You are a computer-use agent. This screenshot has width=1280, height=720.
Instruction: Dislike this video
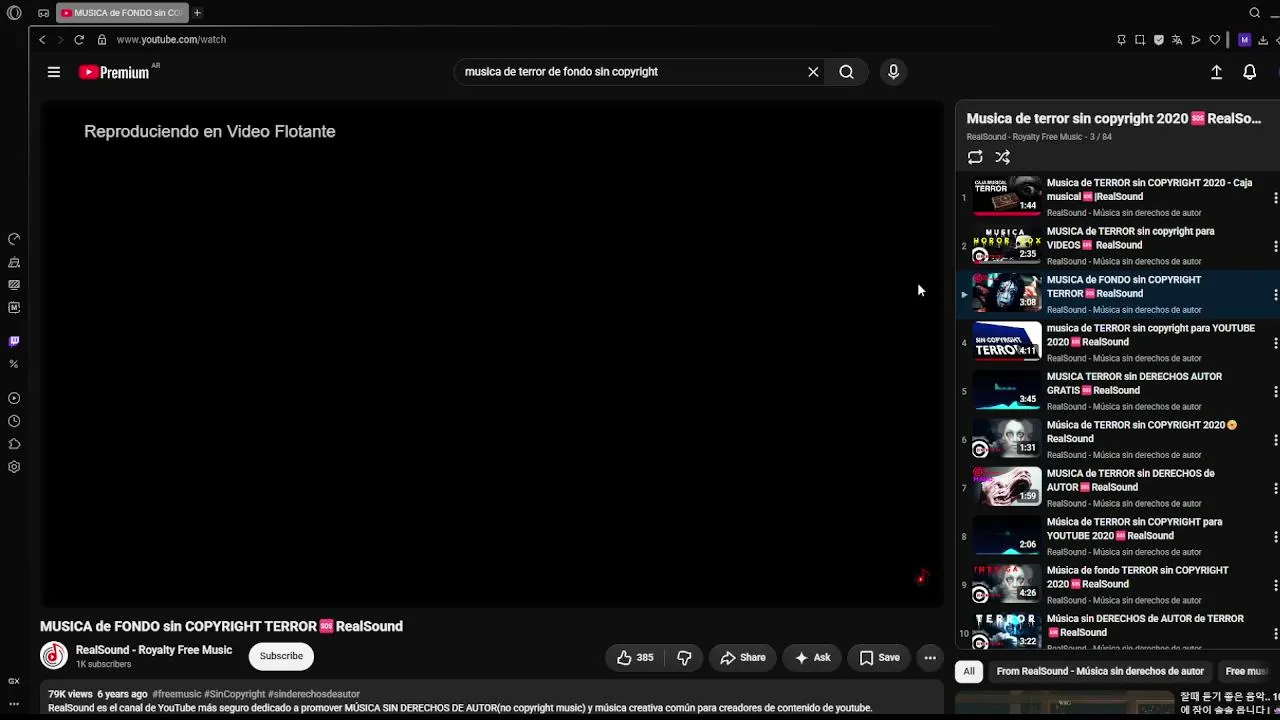pos(684,657)
